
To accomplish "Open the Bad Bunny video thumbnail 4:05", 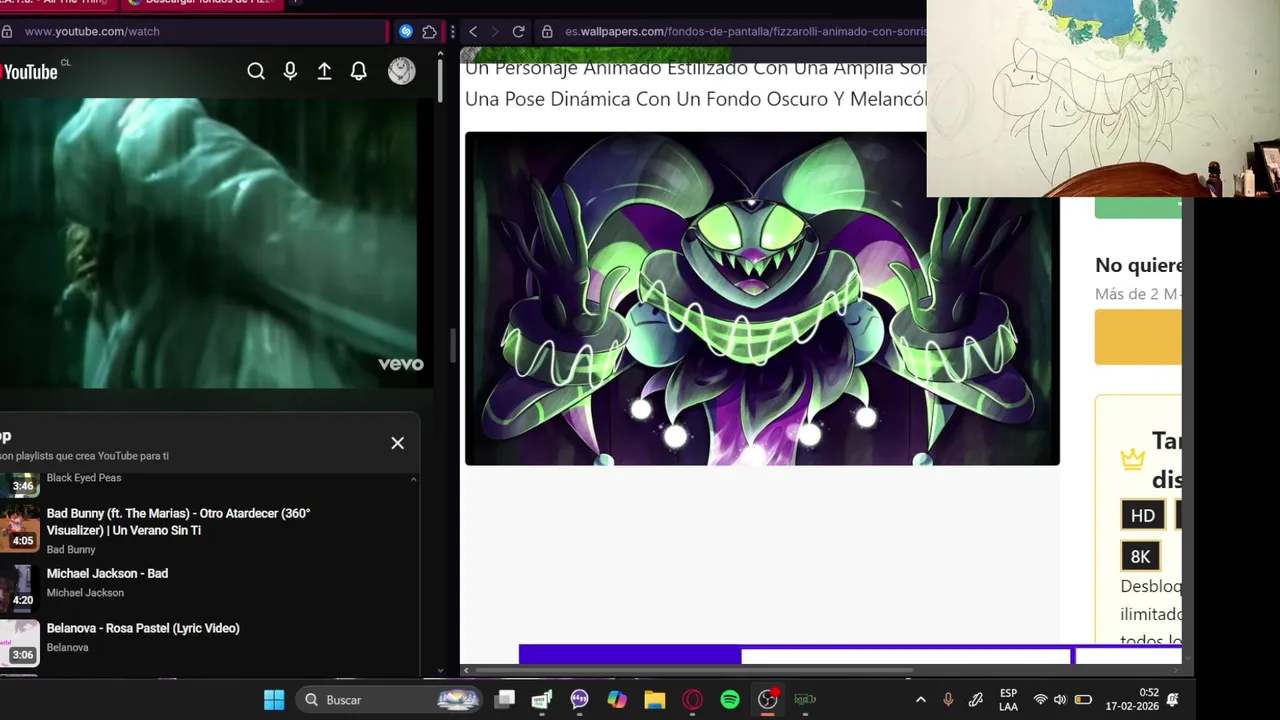I will point(20,527).
